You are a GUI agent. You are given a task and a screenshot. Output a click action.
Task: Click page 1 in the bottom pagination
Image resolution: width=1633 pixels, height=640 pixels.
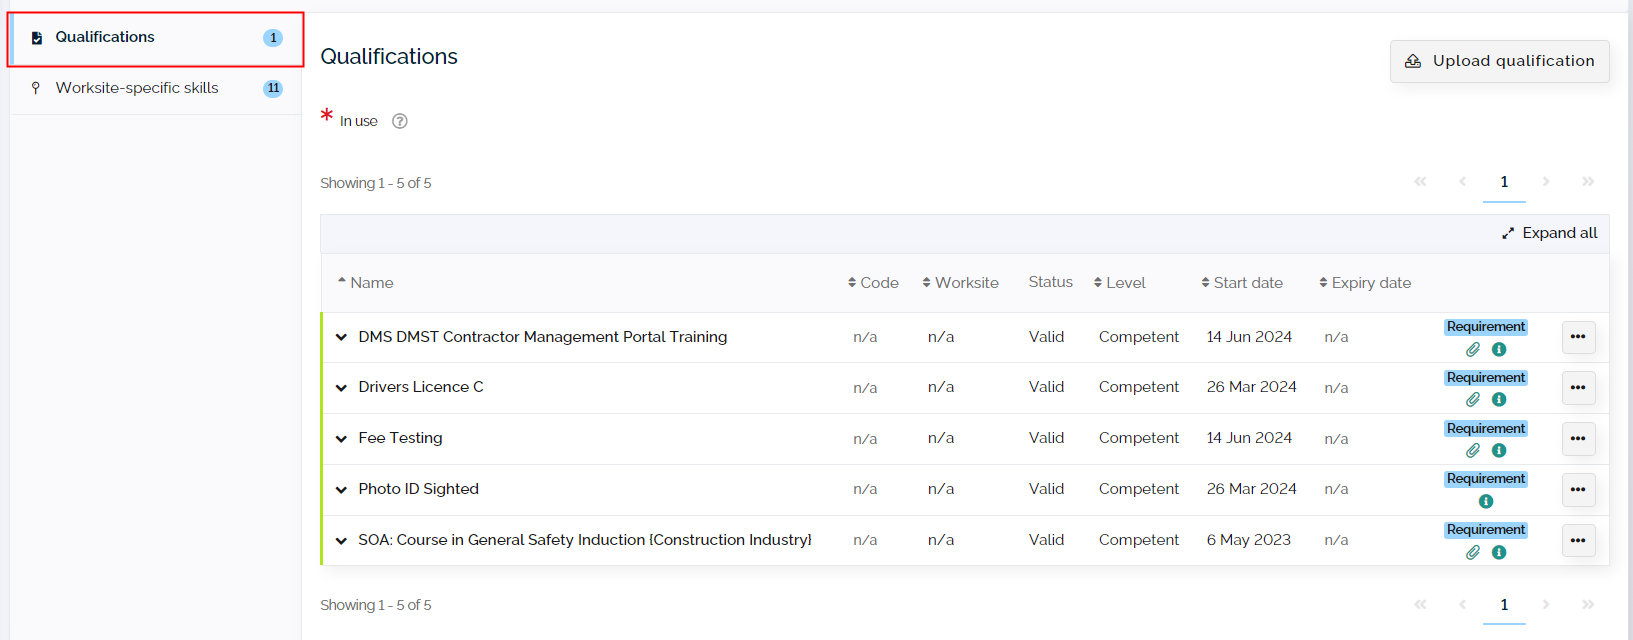tap(1504, 605)
